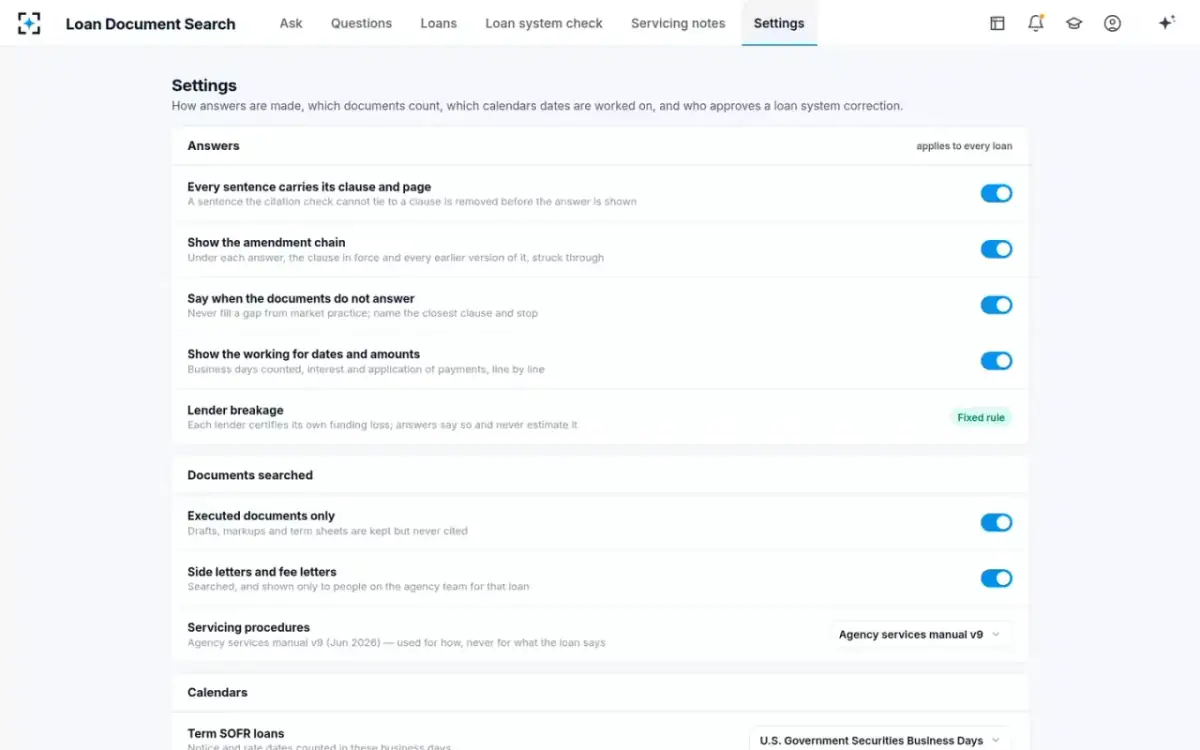Image resolution: width=1200 pixels, height=750 pixels.
Task: Toggle Say when the documents do not answer
Action: click(996, 305)
